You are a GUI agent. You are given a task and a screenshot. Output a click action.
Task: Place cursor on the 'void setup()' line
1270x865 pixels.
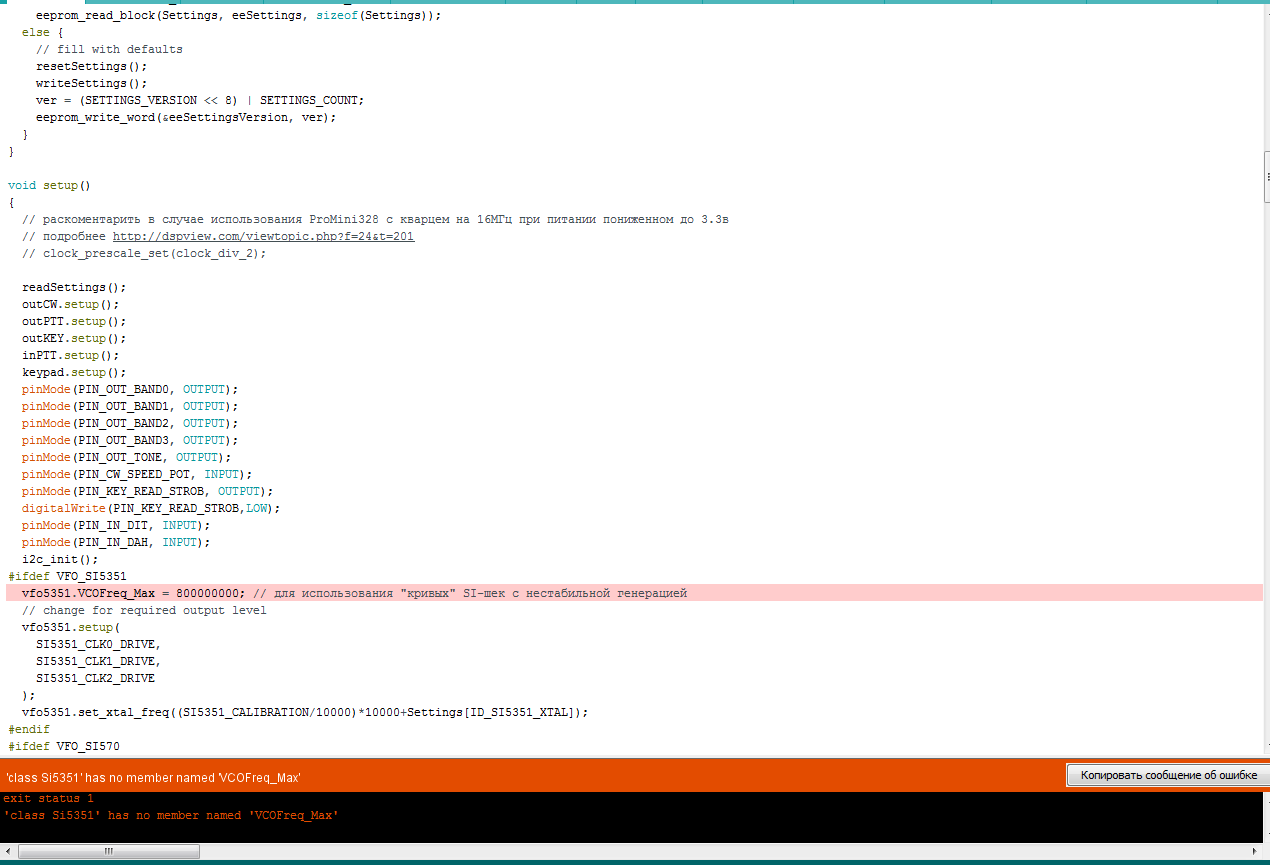pyautogui.click(x=49, y=185)
